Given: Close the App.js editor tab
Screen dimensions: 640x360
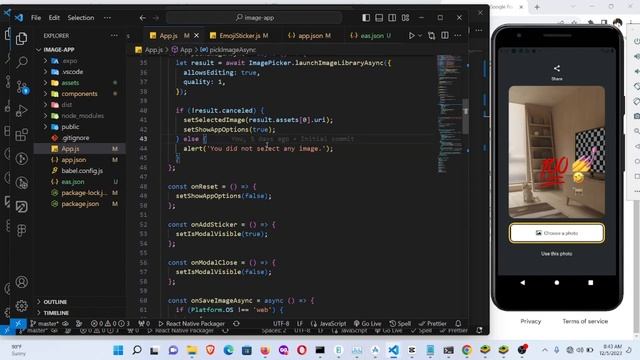Looking at the screenshot, I should pos(196,36).
